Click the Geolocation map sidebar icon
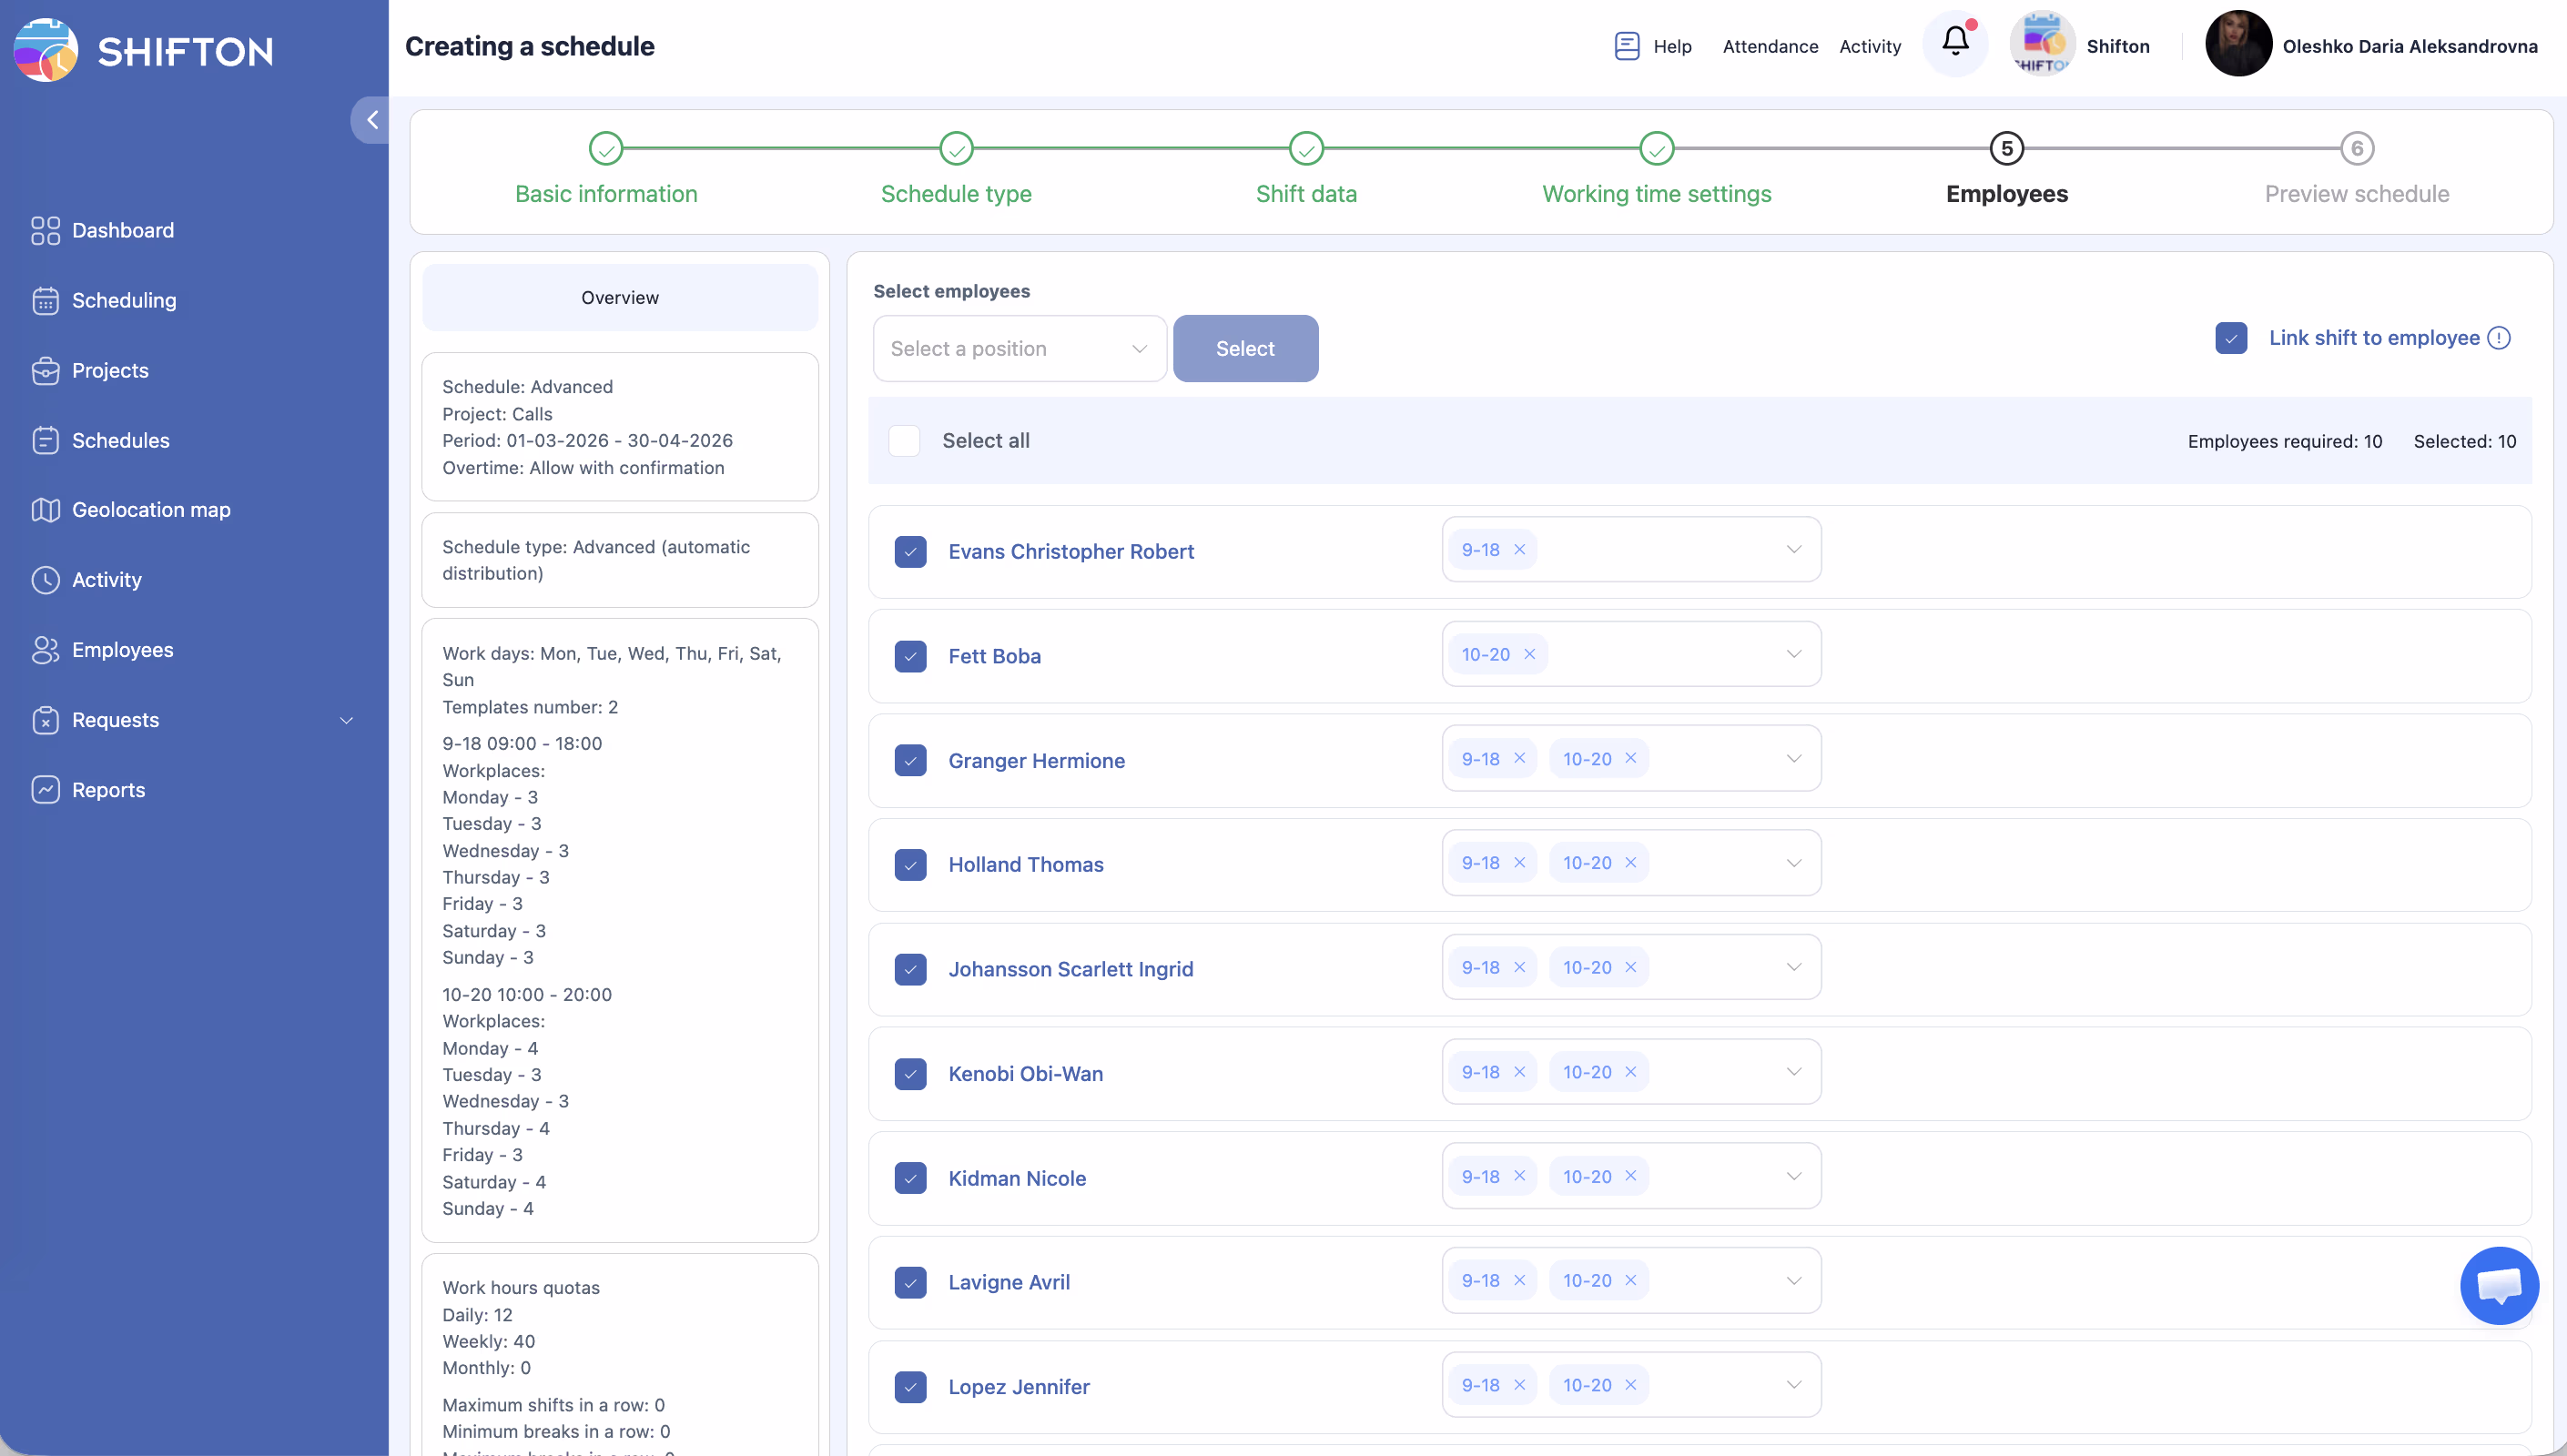The image size is (2567, 1456). [x=45, y=510]
